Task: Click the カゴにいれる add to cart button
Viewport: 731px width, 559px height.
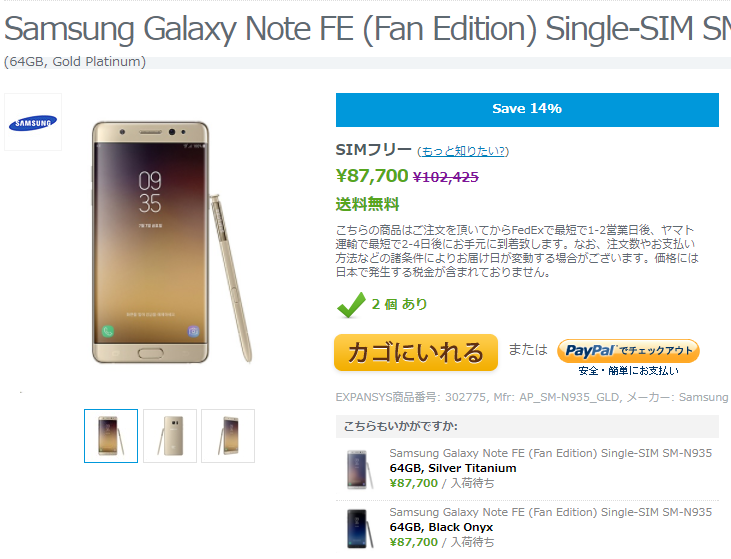Action: click(416, 352)
